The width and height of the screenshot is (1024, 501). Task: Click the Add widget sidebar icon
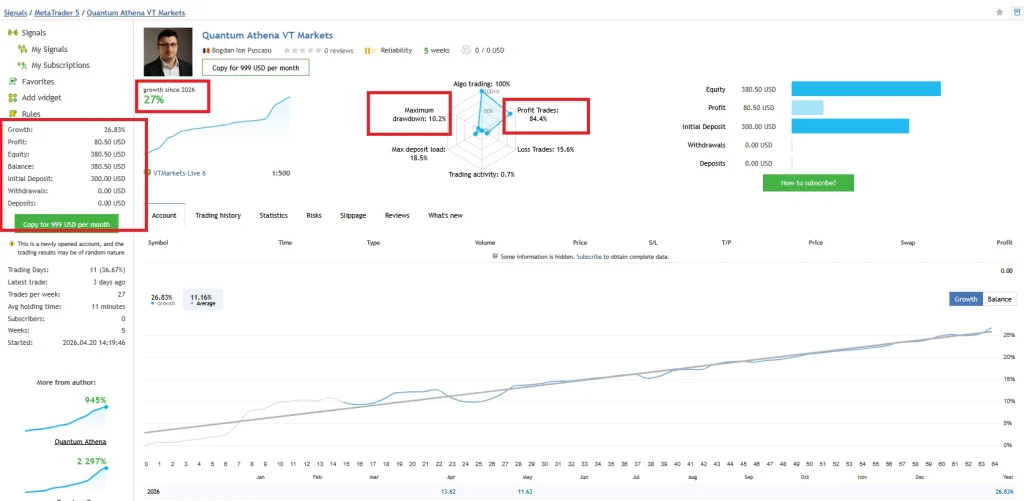tap(12, 98)
